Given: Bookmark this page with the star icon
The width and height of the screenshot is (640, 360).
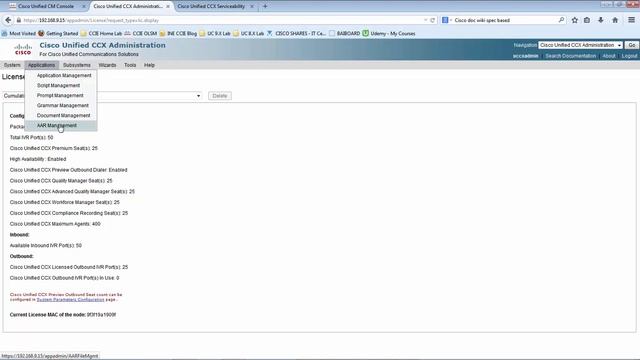Looking at the screenshot, I should (575, 20).
